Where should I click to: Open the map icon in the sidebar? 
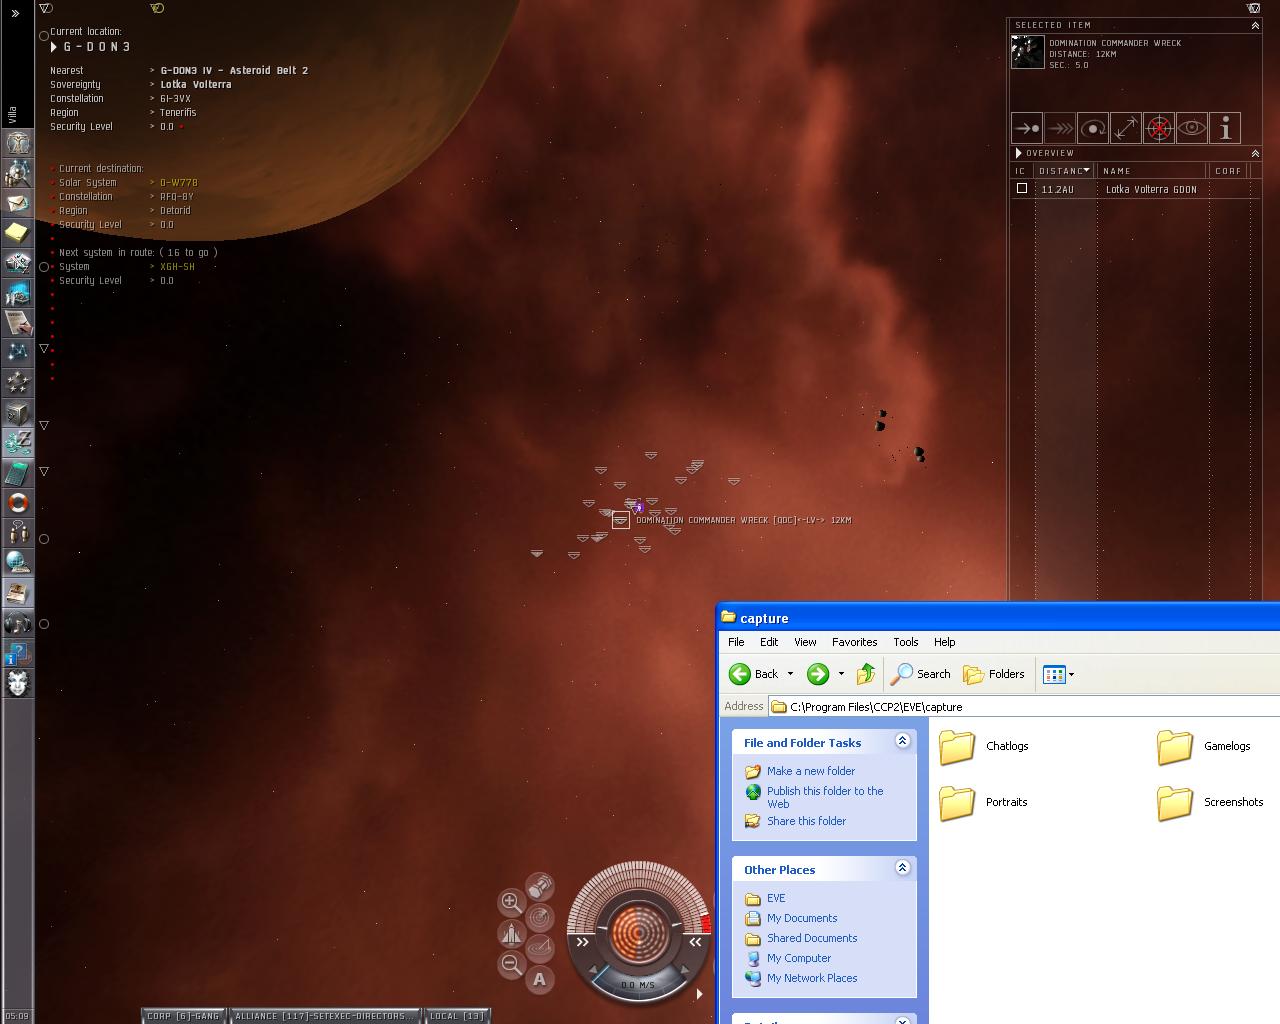18,351
